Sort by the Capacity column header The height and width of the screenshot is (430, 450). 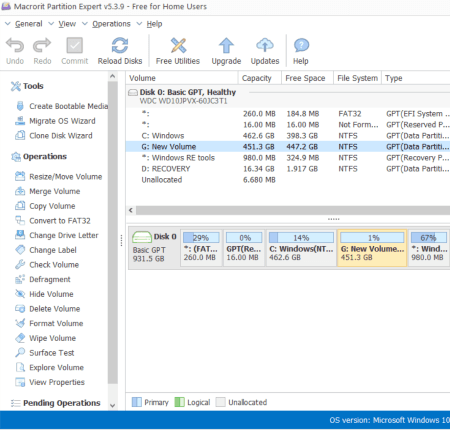260,78
